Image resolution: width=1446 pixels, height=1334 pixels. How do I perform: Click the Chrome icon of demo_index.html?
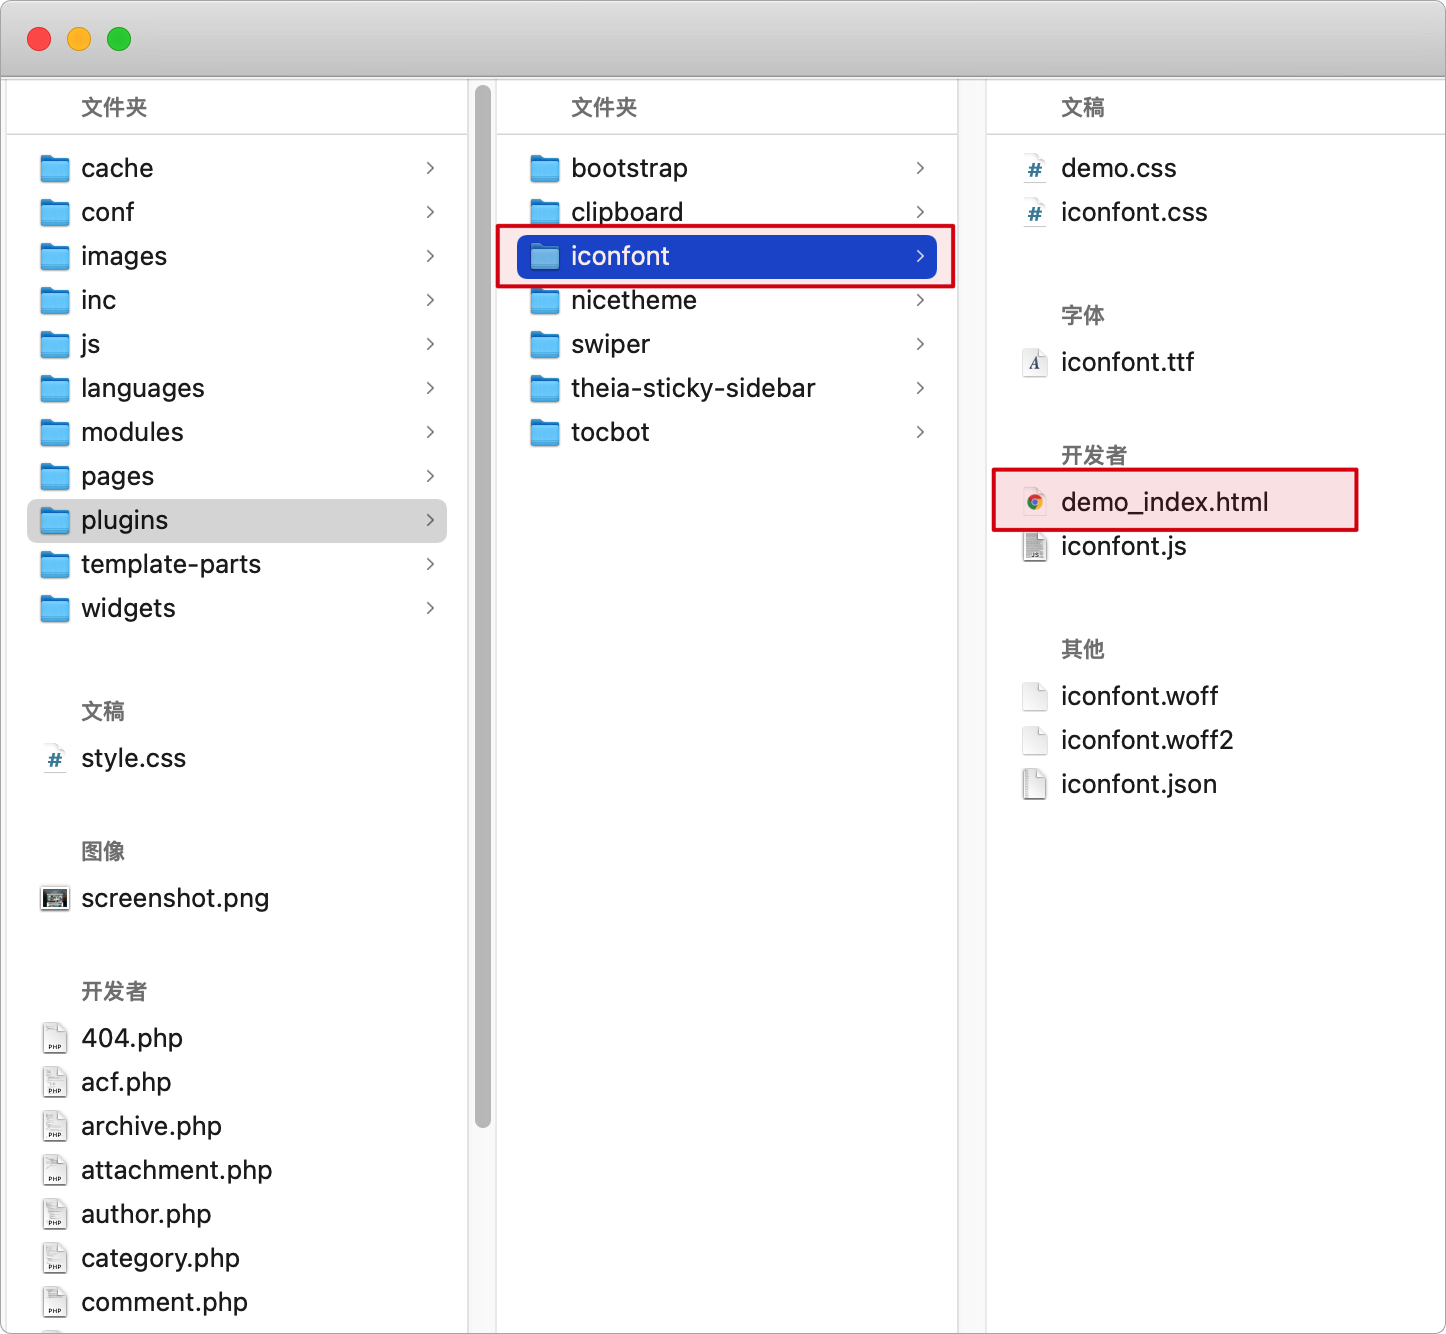(x=1035, y=502)
